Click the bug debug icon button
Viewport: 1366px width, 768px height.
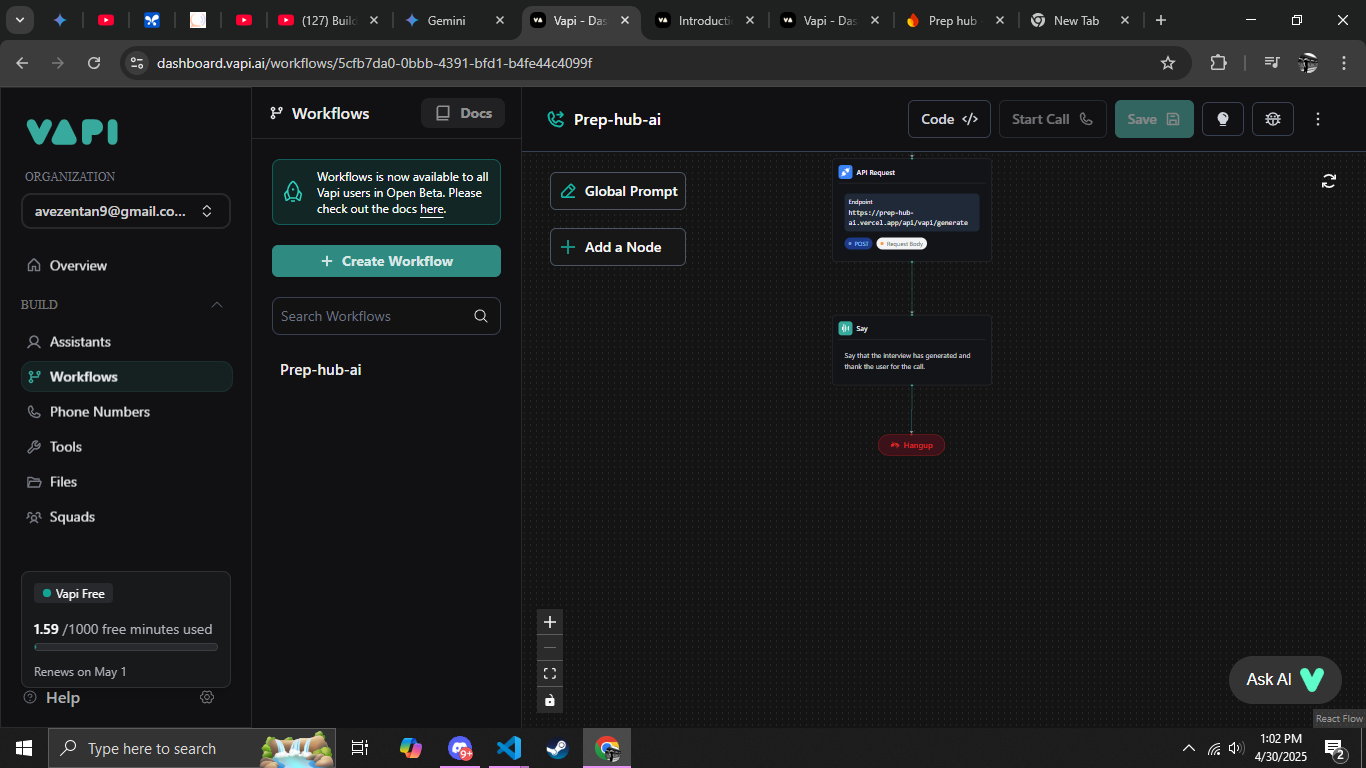coord(1272,119)
